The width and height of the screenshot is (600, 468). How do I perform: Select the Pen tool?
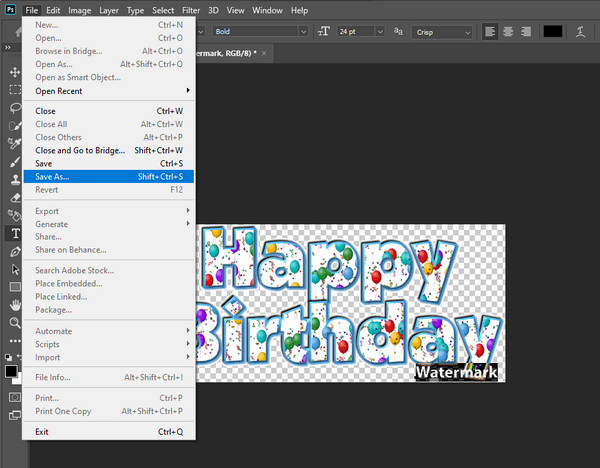point(15,251)
